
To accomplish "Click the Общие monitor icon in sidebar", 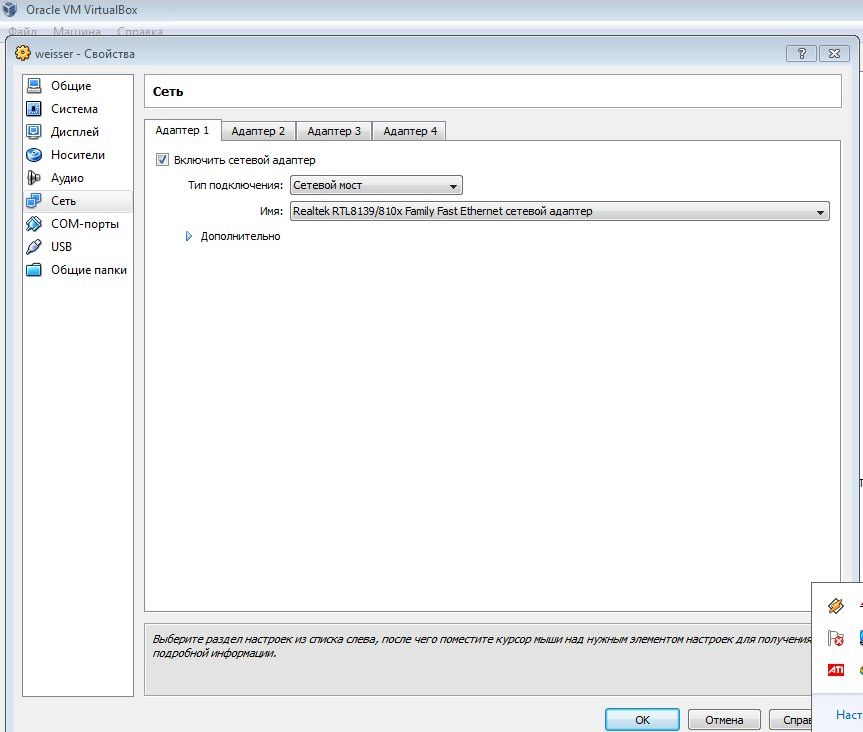I will pyautogui.click(x=34, y=85).
